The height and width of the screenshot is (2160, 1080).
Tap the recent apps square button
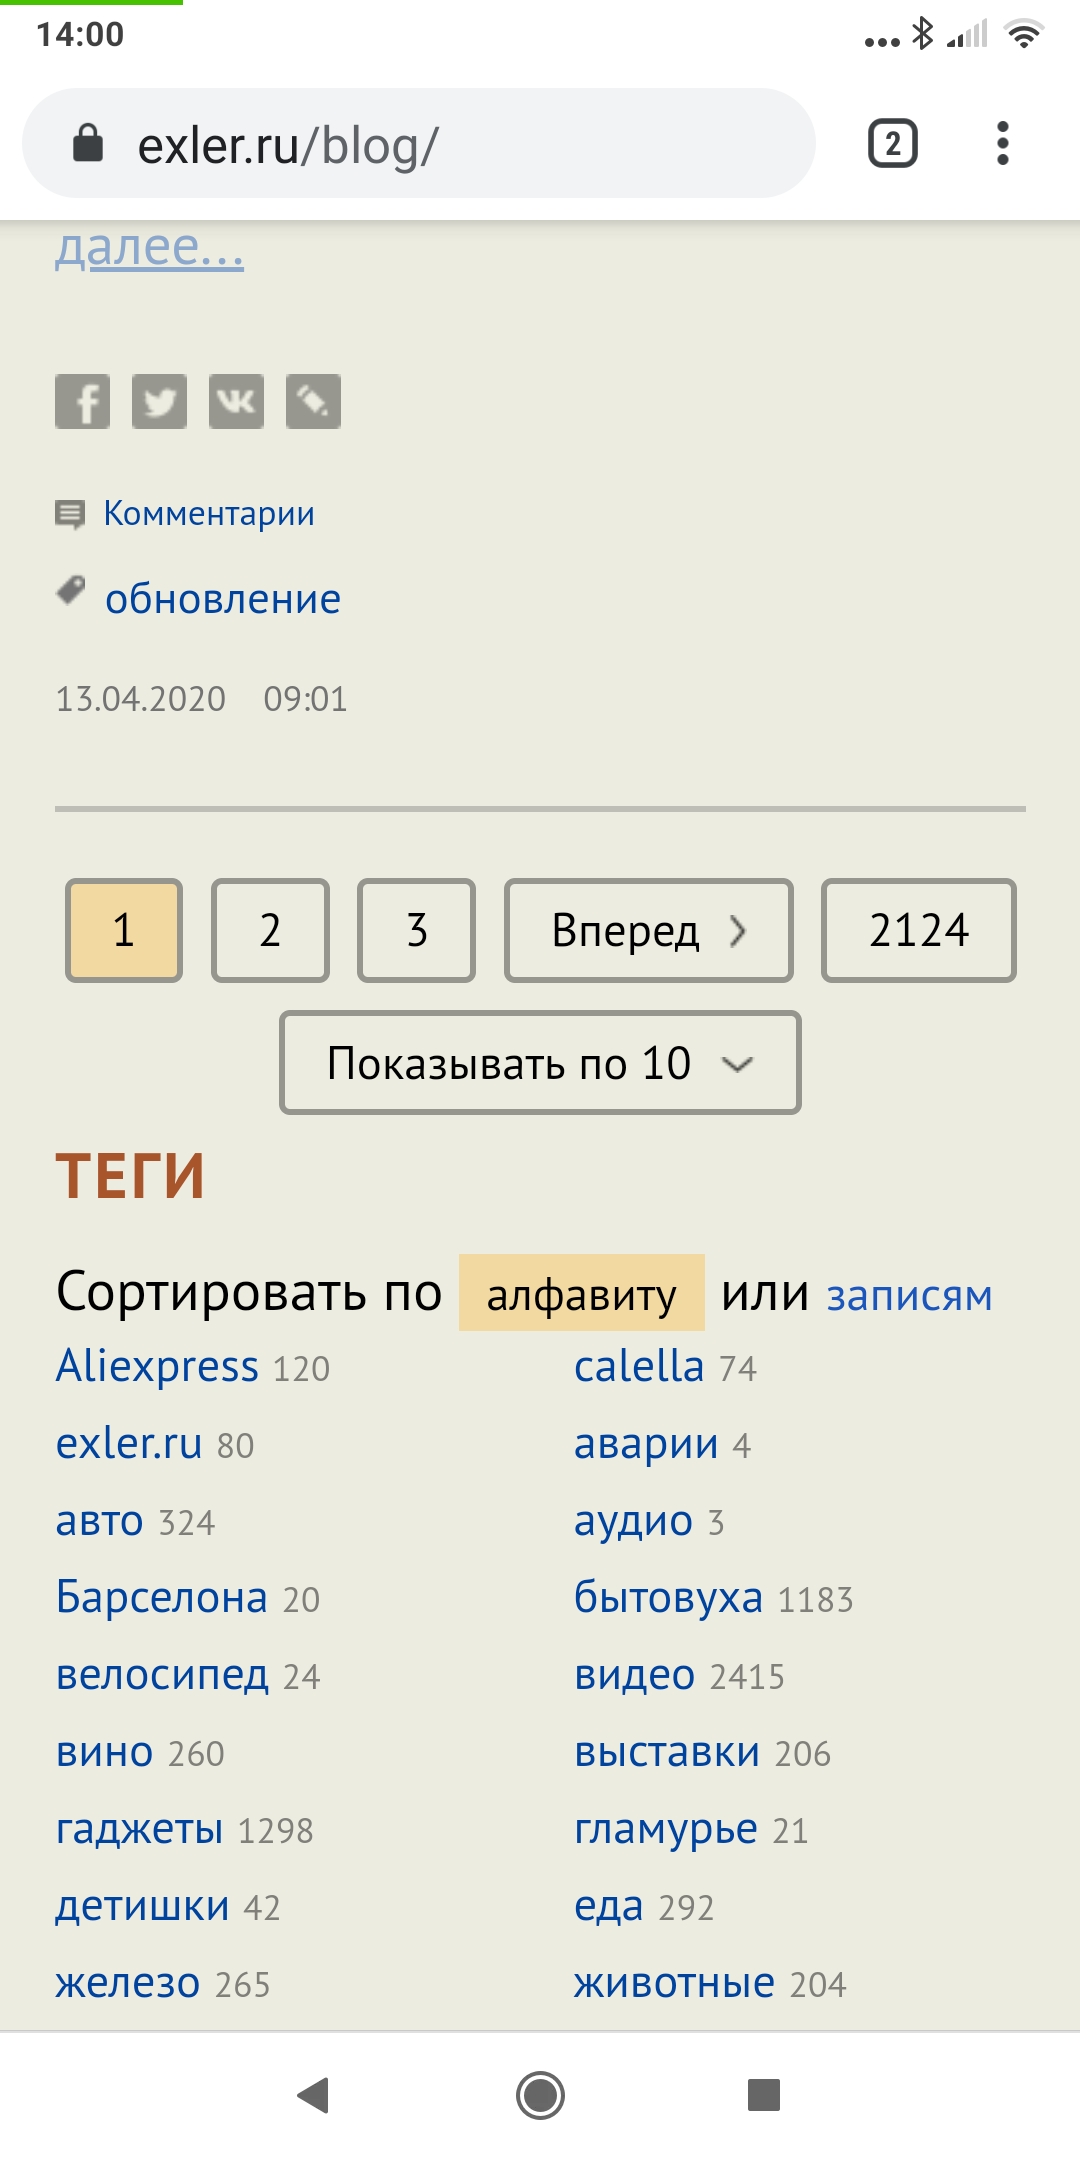(763, 2095)
